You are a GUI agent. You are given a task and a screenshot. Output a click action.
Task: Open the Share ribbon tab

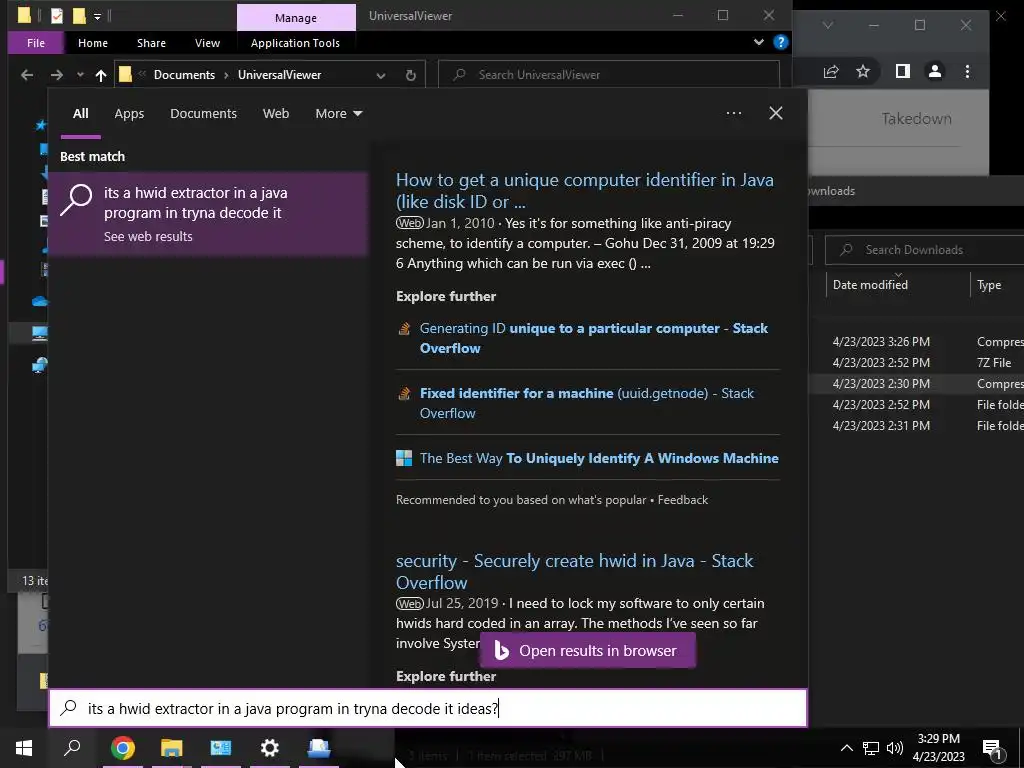click(152, 43)
